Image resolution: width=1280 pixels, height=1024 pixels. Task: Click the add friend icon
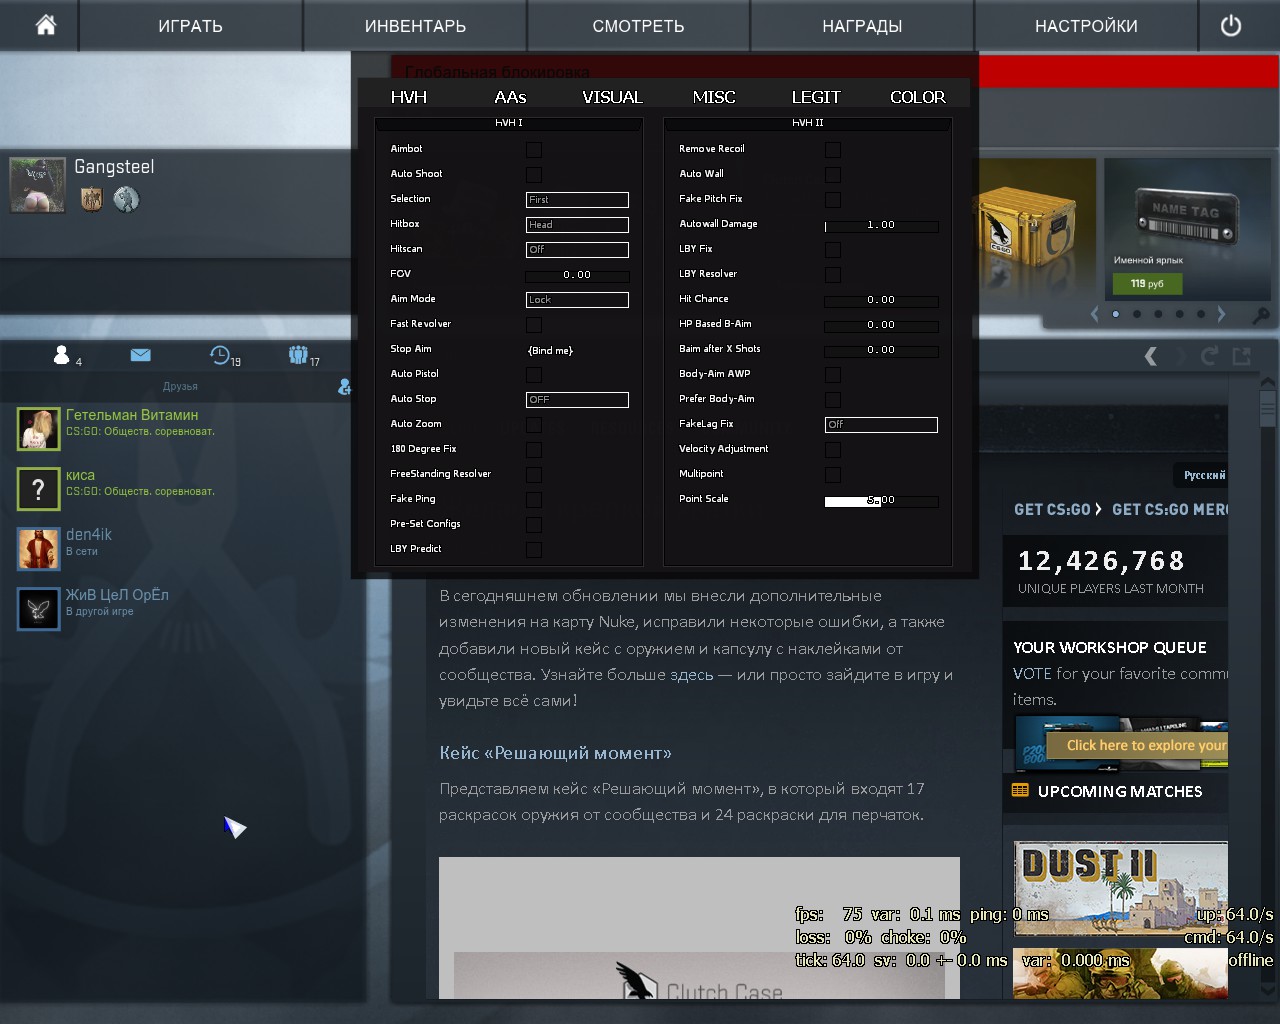point(345,386)
